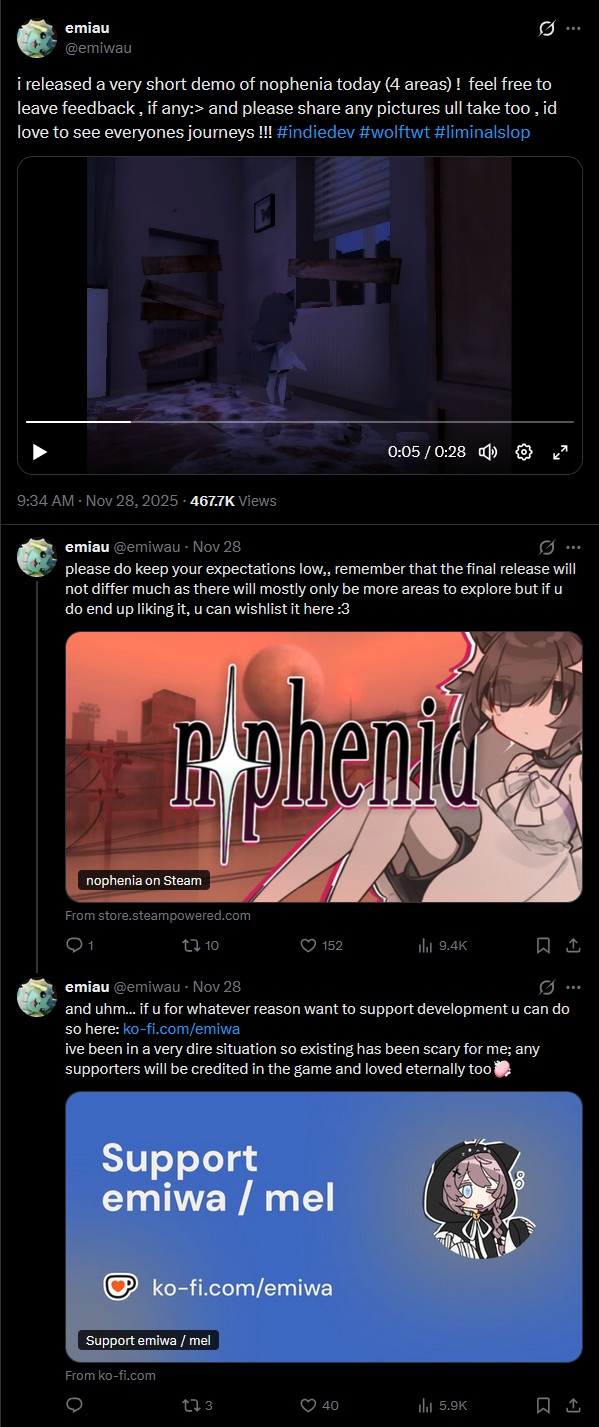Share the Steam wishlist reply
Viewport: 599px width, 1427px height.
click(573, 945)
